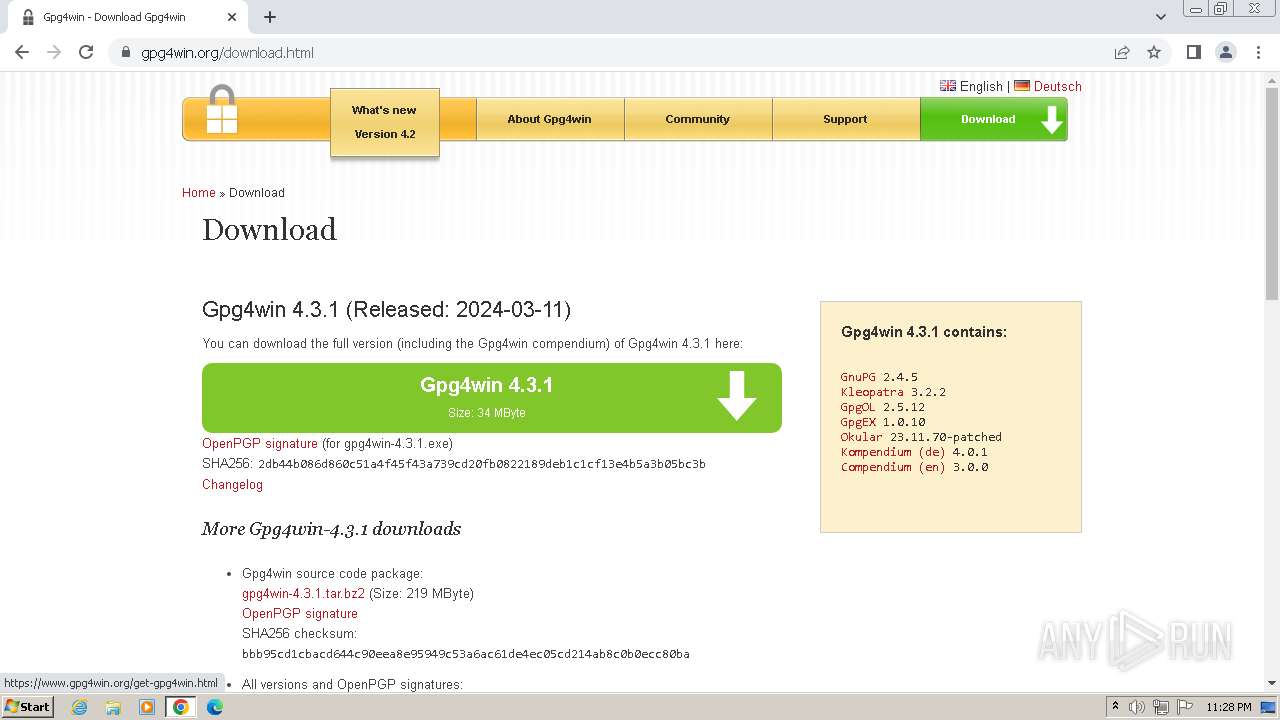Image resolution: width=1280 pixels, height=720 pixels.
Task: Switch language to Deutsch
Action: pos(1057,87)
